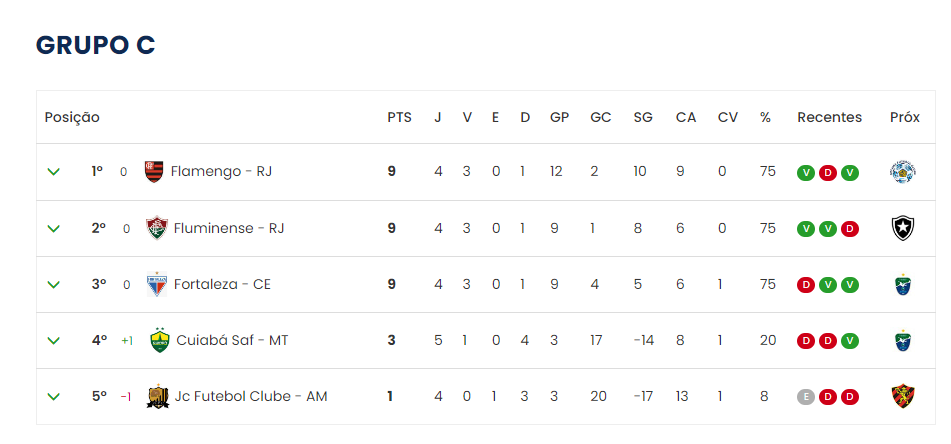Click the Jc Futebol Clube crest
Screen dimensions: 951x444
158,396
